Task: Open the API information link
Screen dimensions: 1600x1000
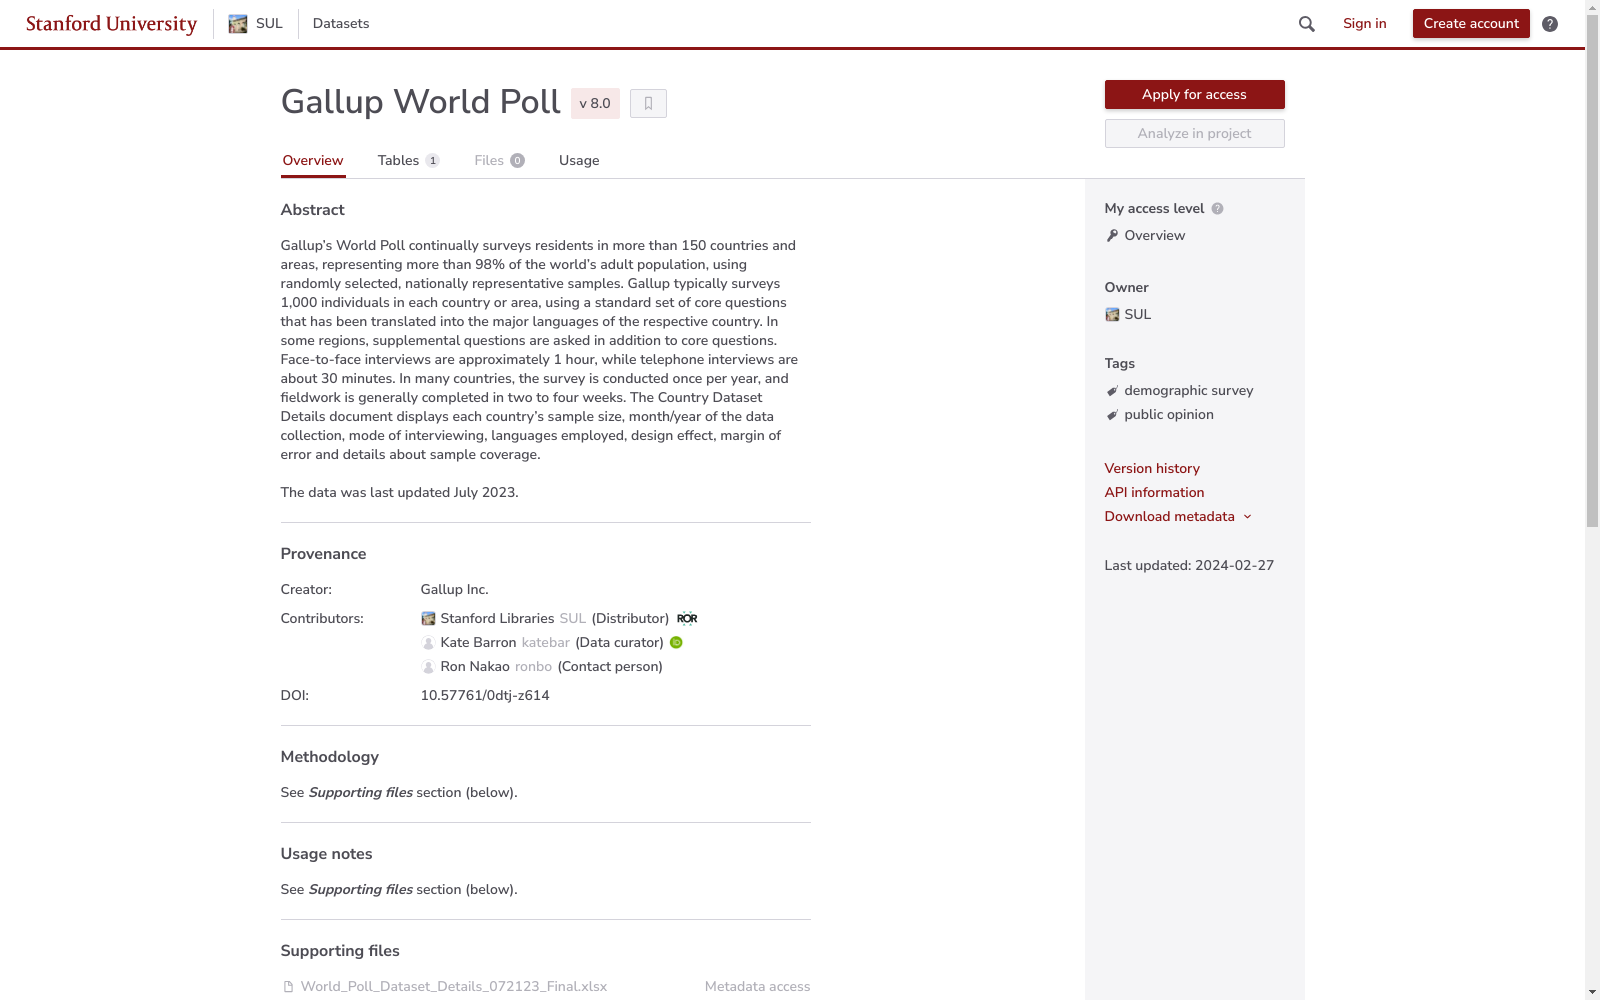Action: [1154, 493]
